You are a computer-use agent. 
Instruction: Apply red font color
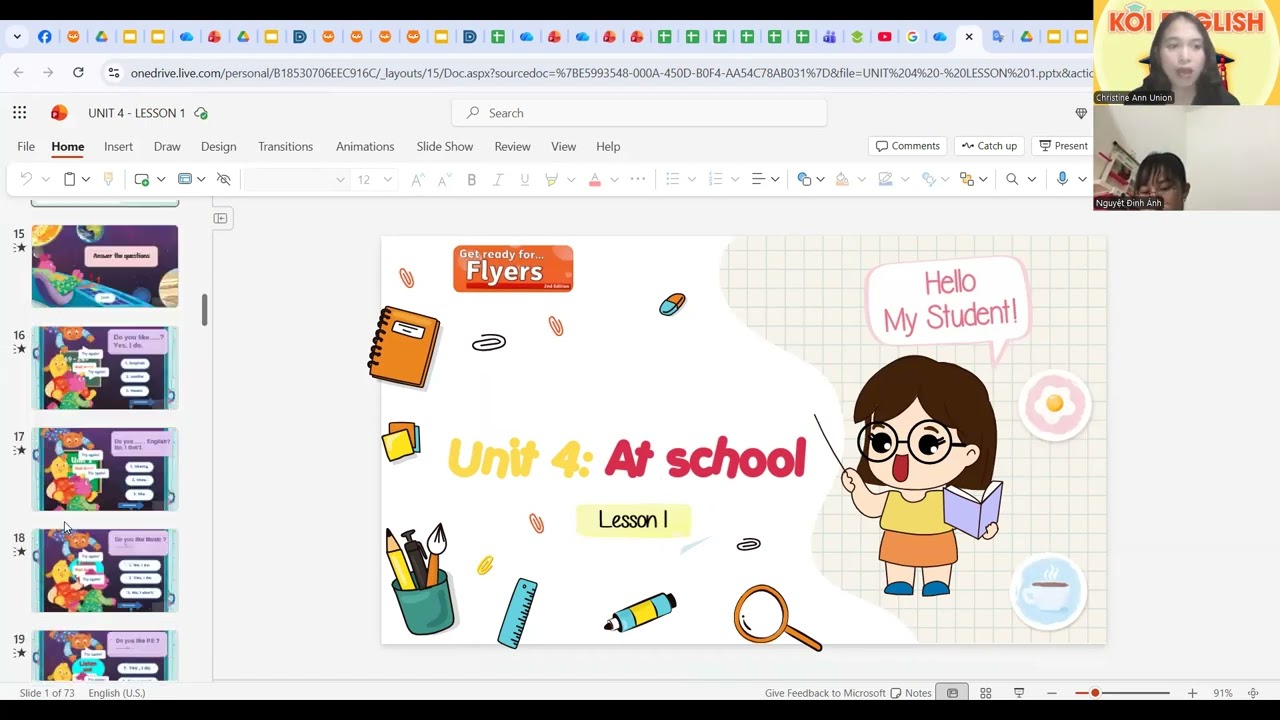595,179
